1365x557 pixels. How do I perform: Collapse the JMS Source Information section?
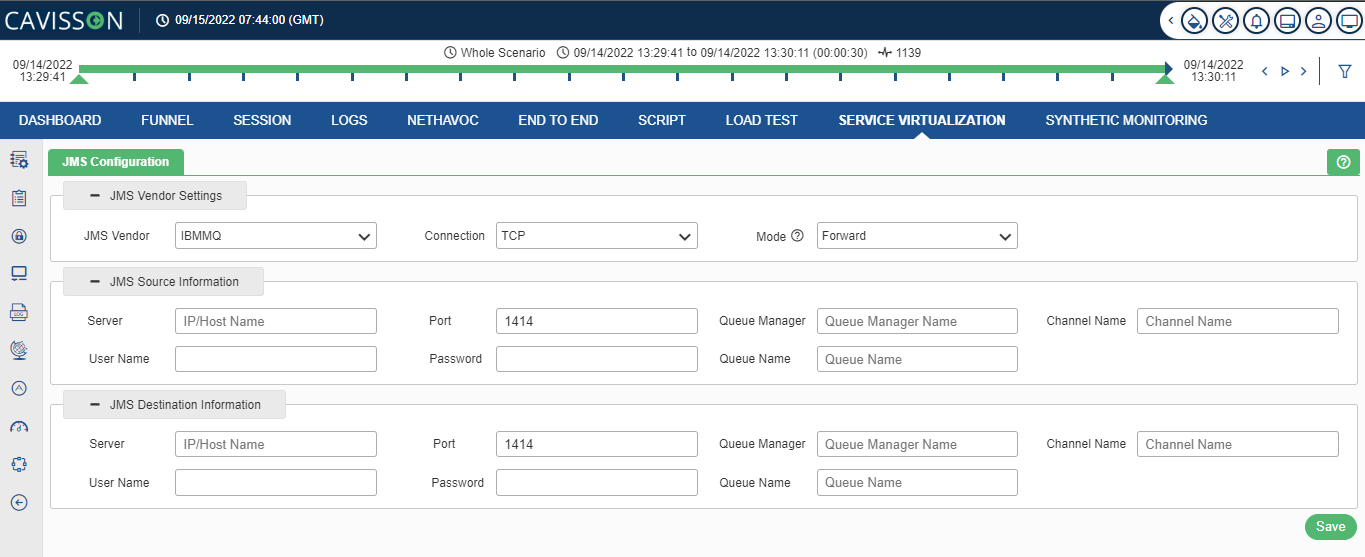tap(95, 282)
